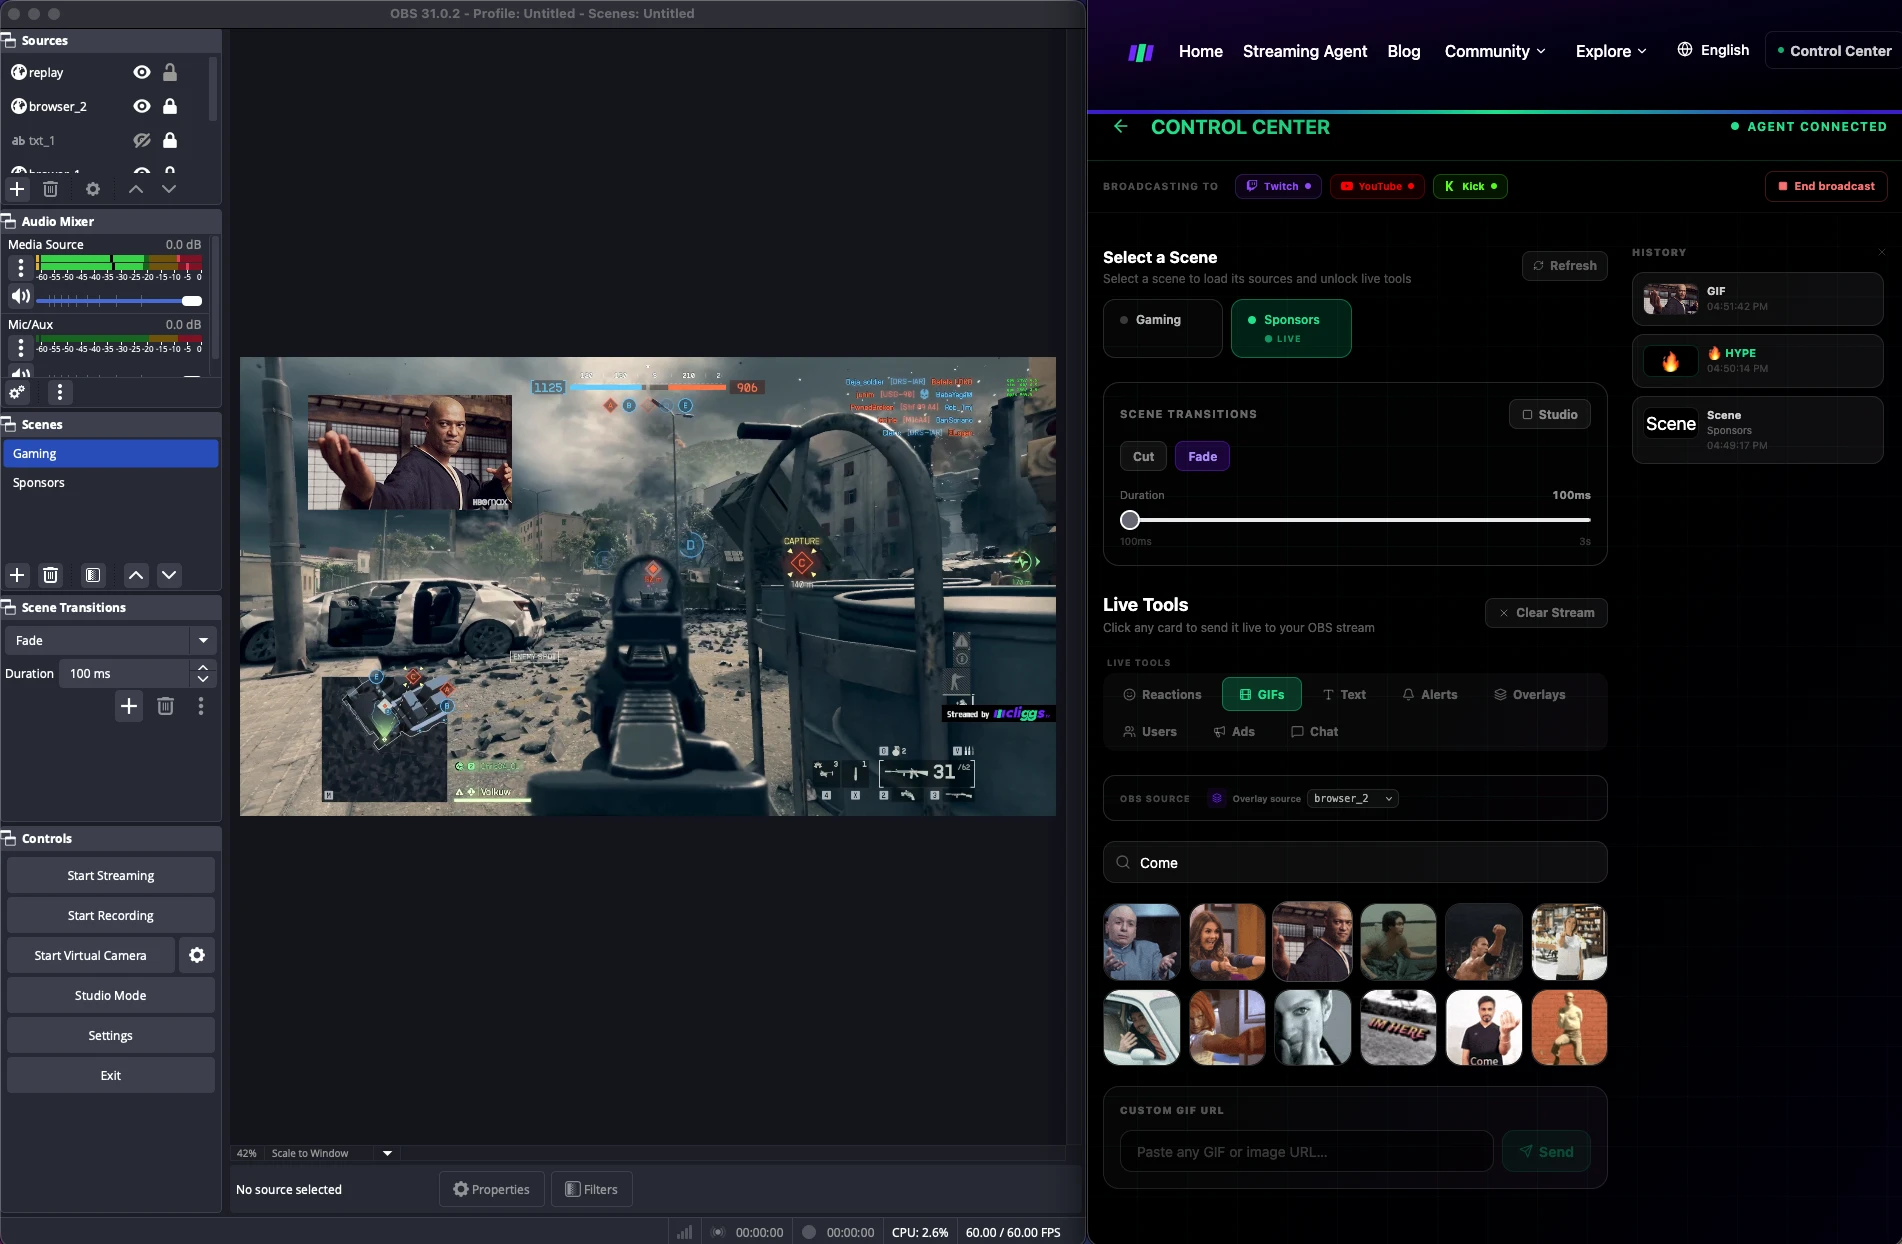This screenshot has width=1902, height=1244.
Task: Remove transition with trash icon in Scene Transitions
Action: coord(166,707)
